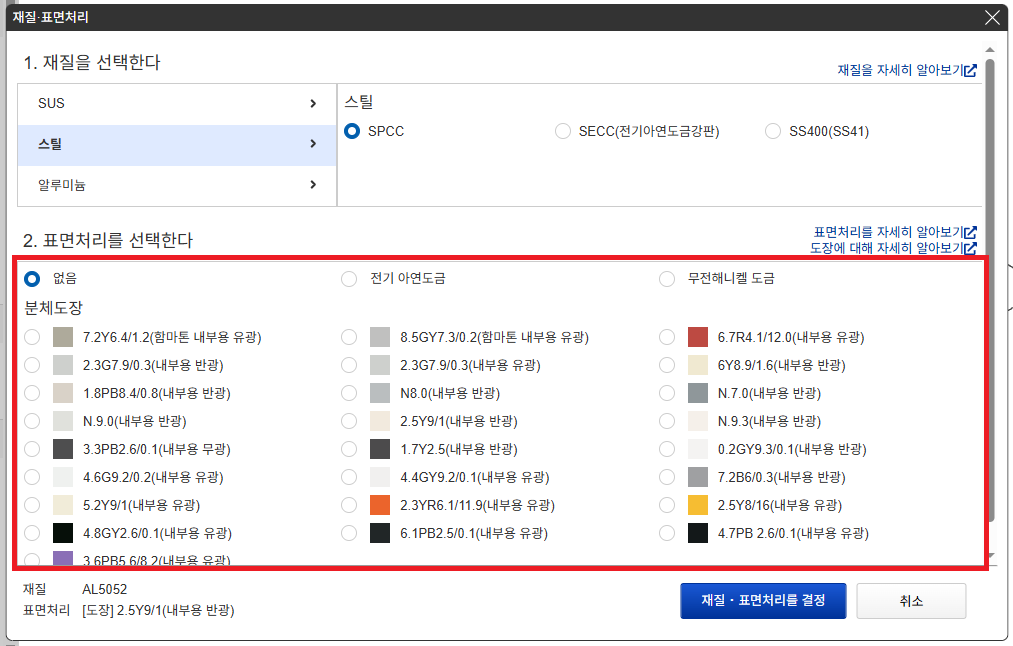This screenshot has height=646, width=1013.
Task: Select the SECC(전기아연도금강판) radio button
Action: [563, 131]
